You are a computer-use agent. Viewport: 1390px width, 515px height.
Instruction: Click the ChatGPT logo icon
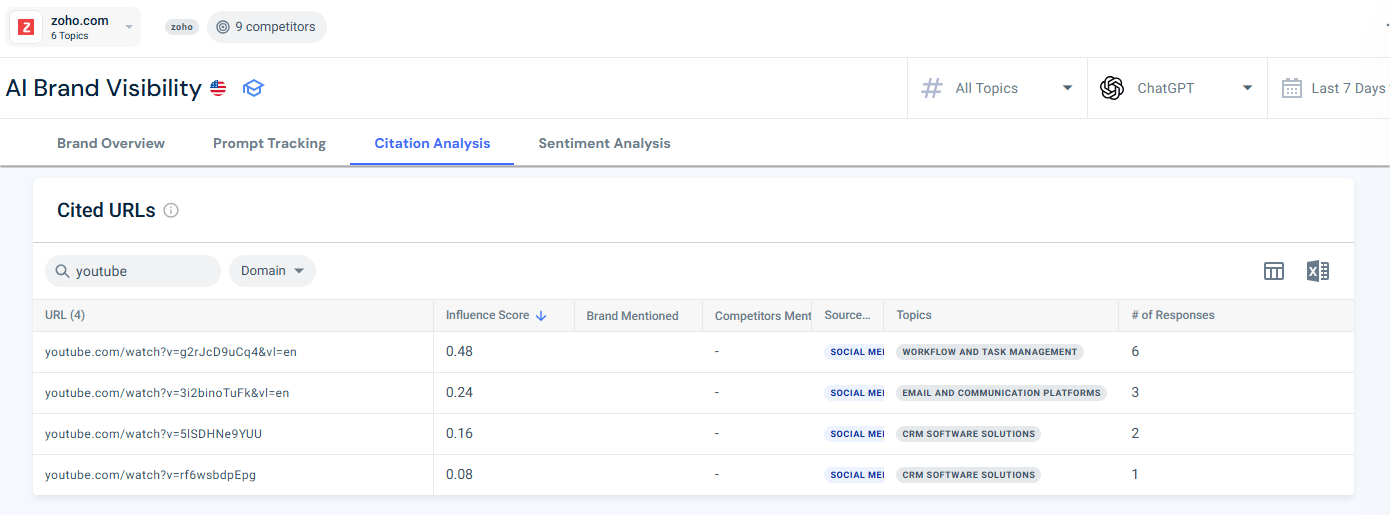coord(1112,88)
